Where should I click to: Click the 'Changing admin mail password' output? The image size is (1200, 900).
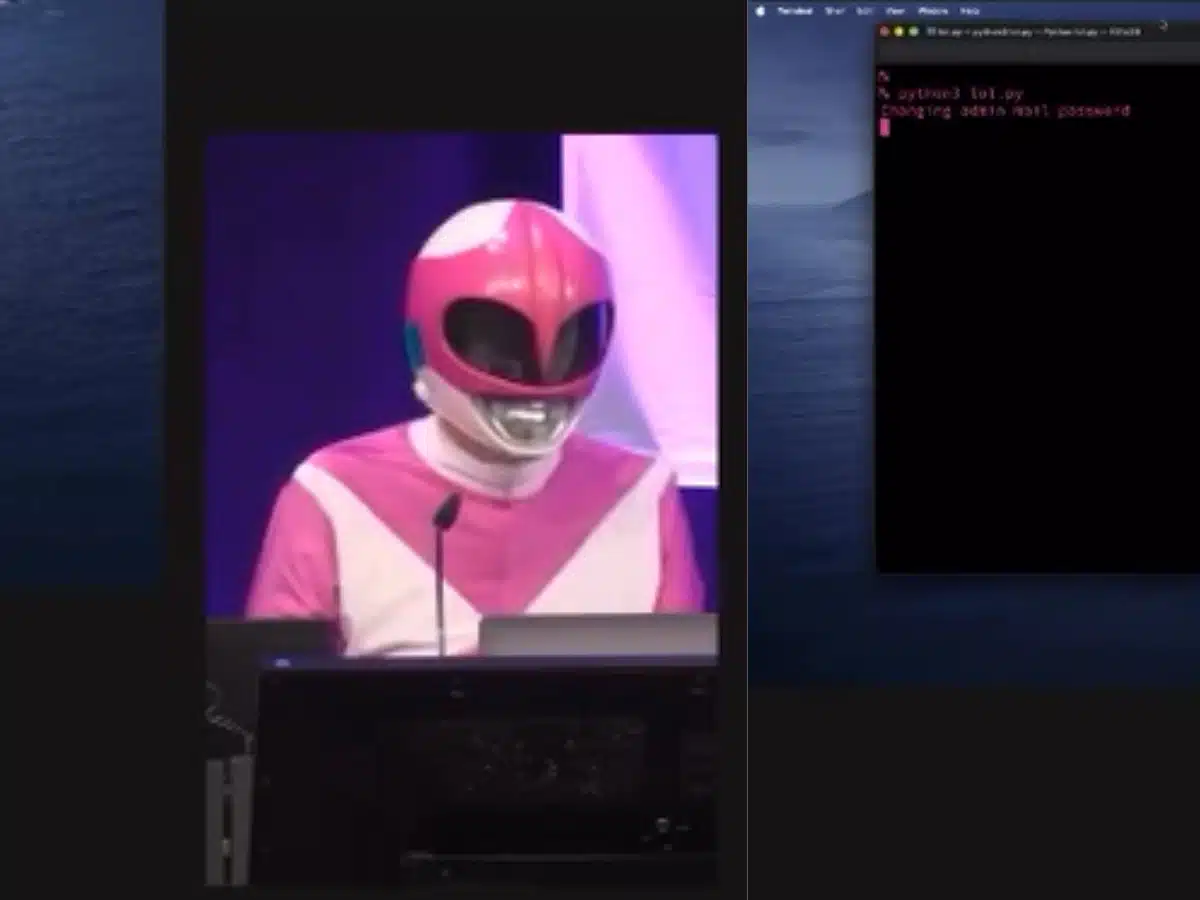pyautogui.click(x=1005, y=111)
